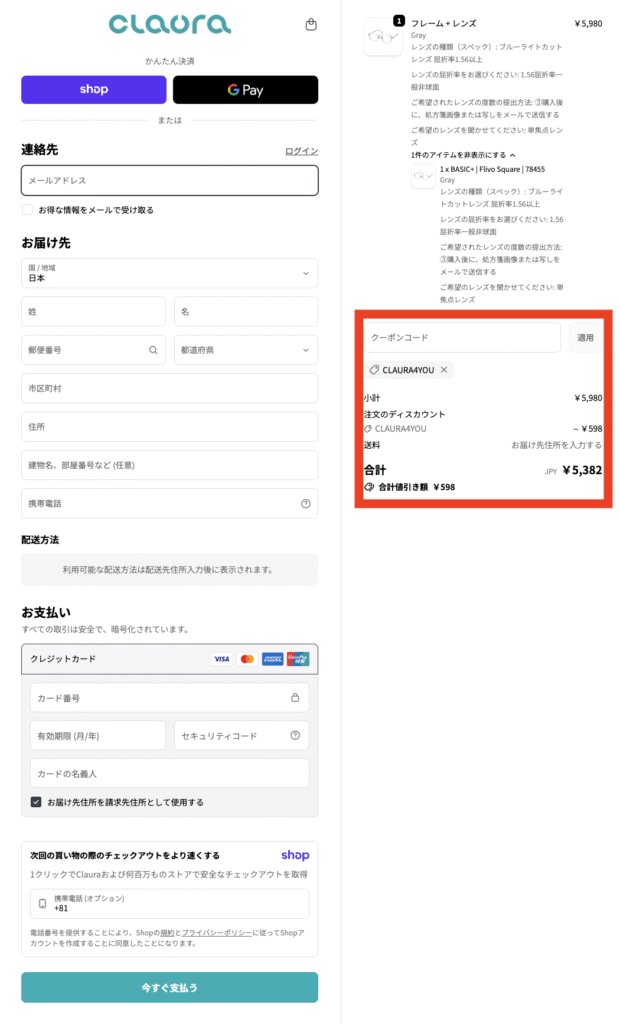The width and height of the screenshot is (620, 1024).
Task: Click the search icon in postal code field
Action: click(153, 350)
